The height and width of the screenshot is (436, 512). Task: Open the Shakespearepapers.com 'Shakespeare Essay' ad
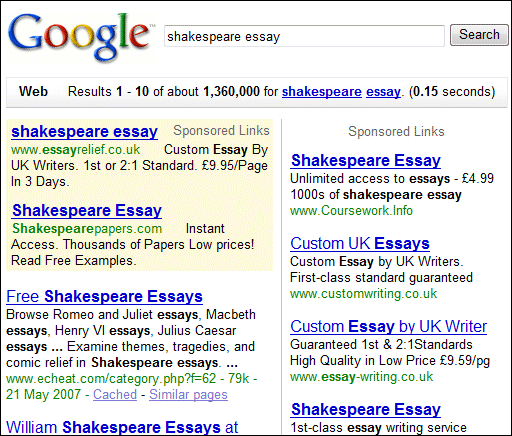click(x=87, y=211)
